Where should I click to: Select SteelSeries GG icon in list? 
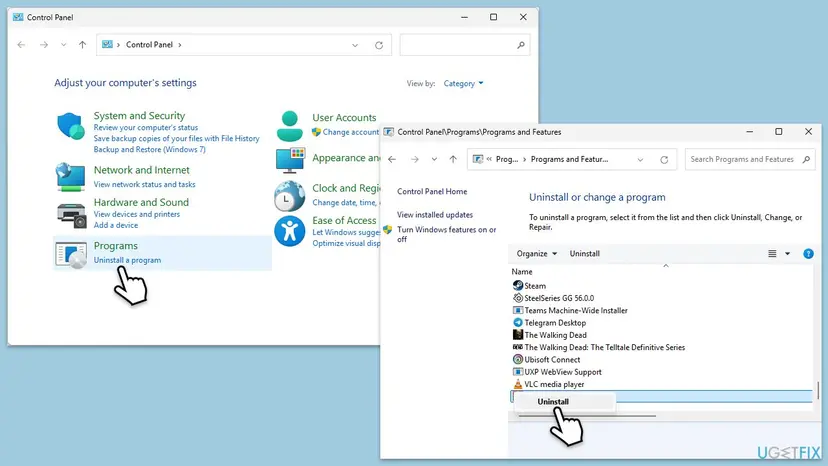coord(518,298)
